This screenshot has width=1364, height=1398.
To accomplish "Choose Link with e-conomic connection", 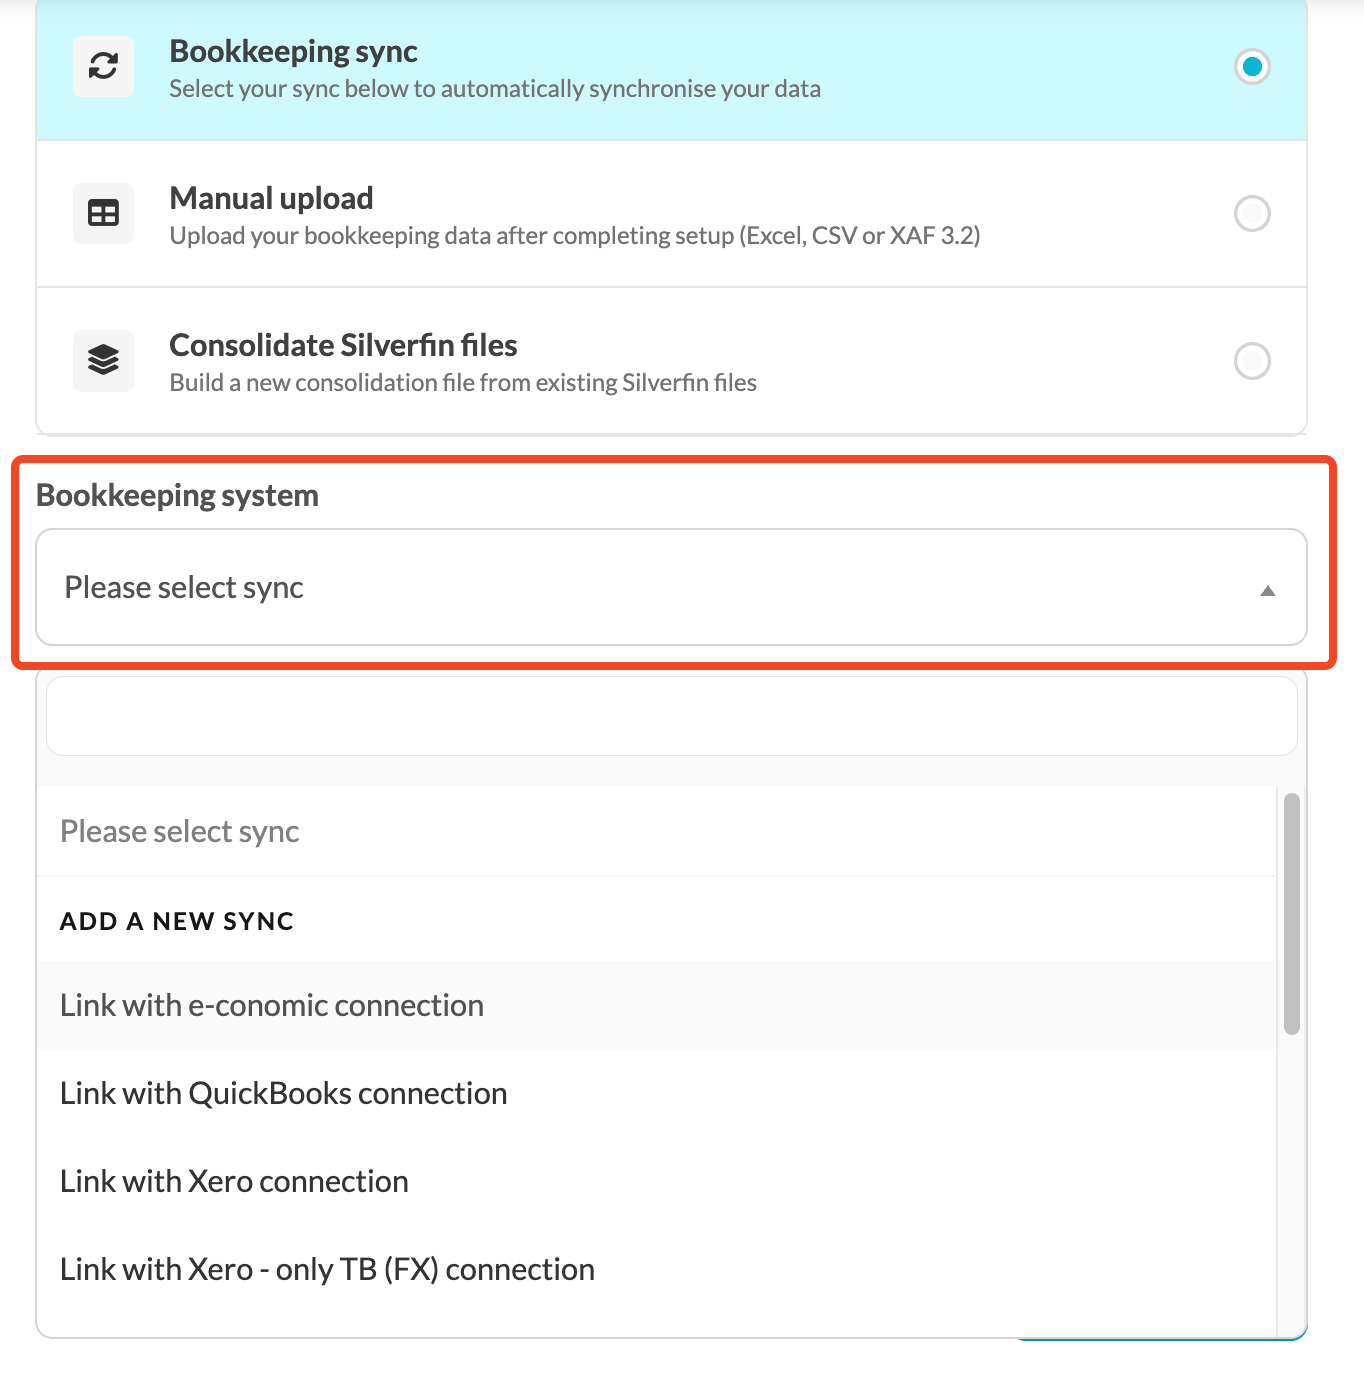I will tap(656, 1005).
